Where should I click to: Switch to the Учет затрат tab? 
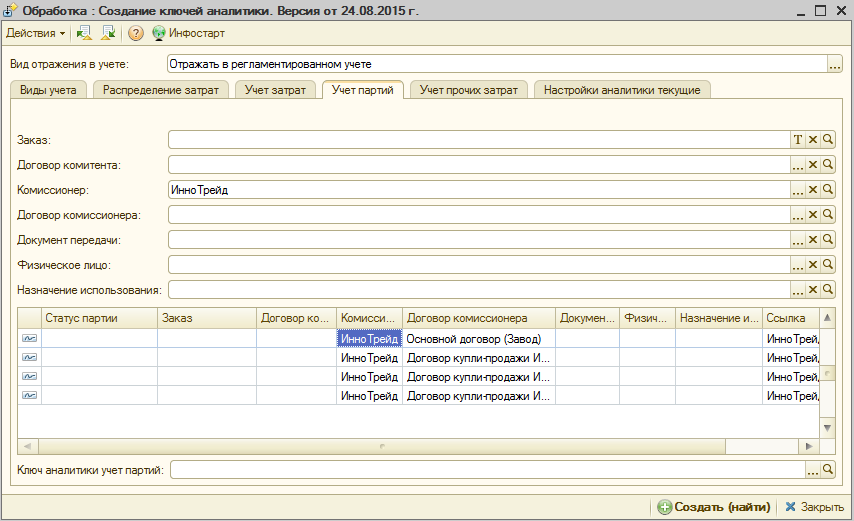275,90
